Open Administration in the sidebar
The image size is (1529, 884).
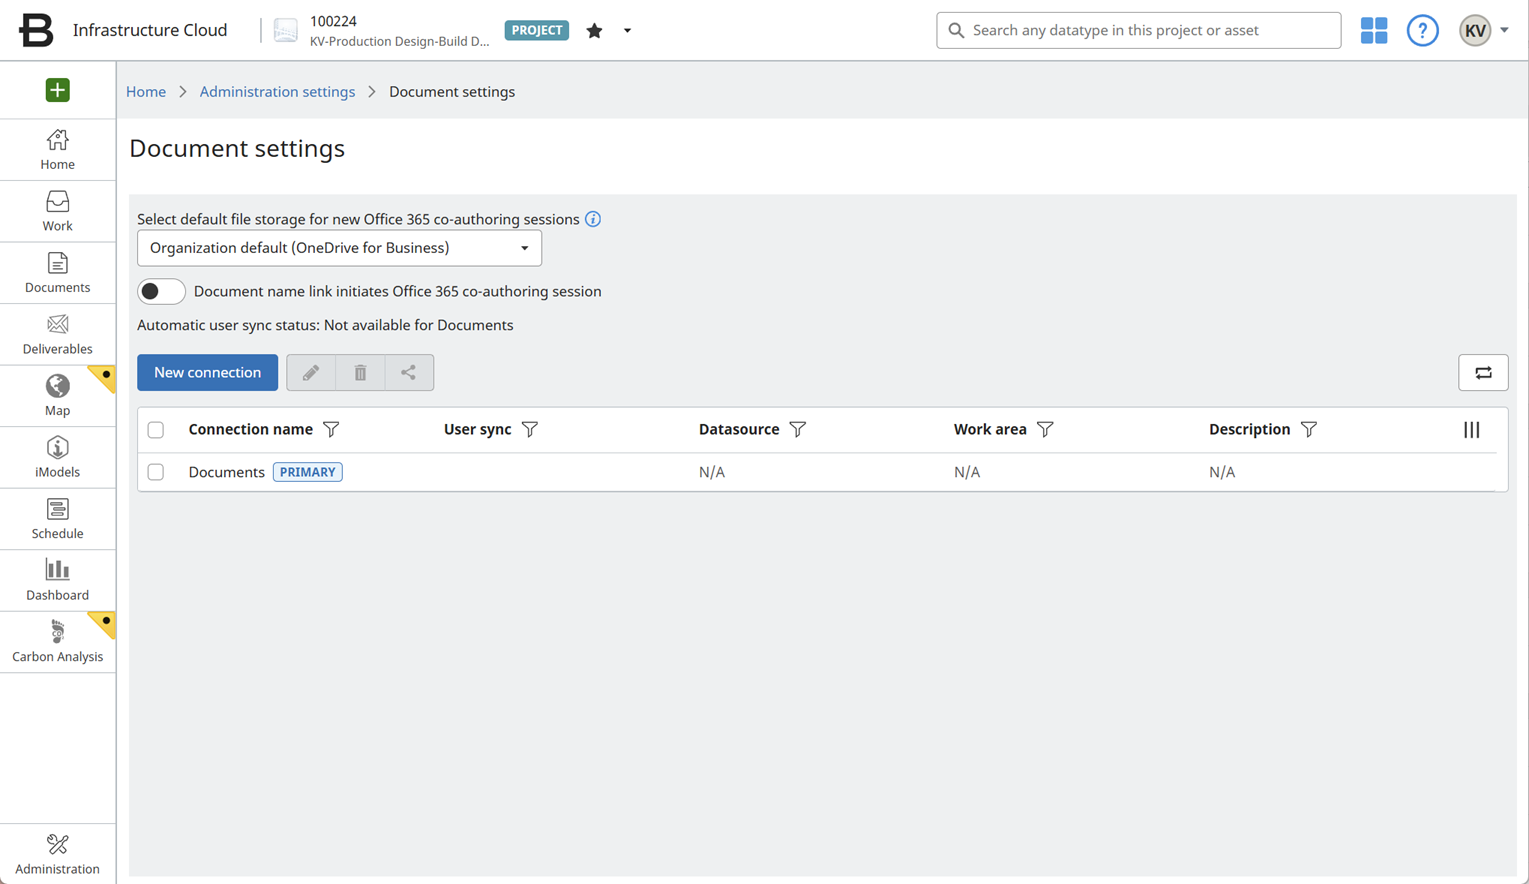[58, 854]
